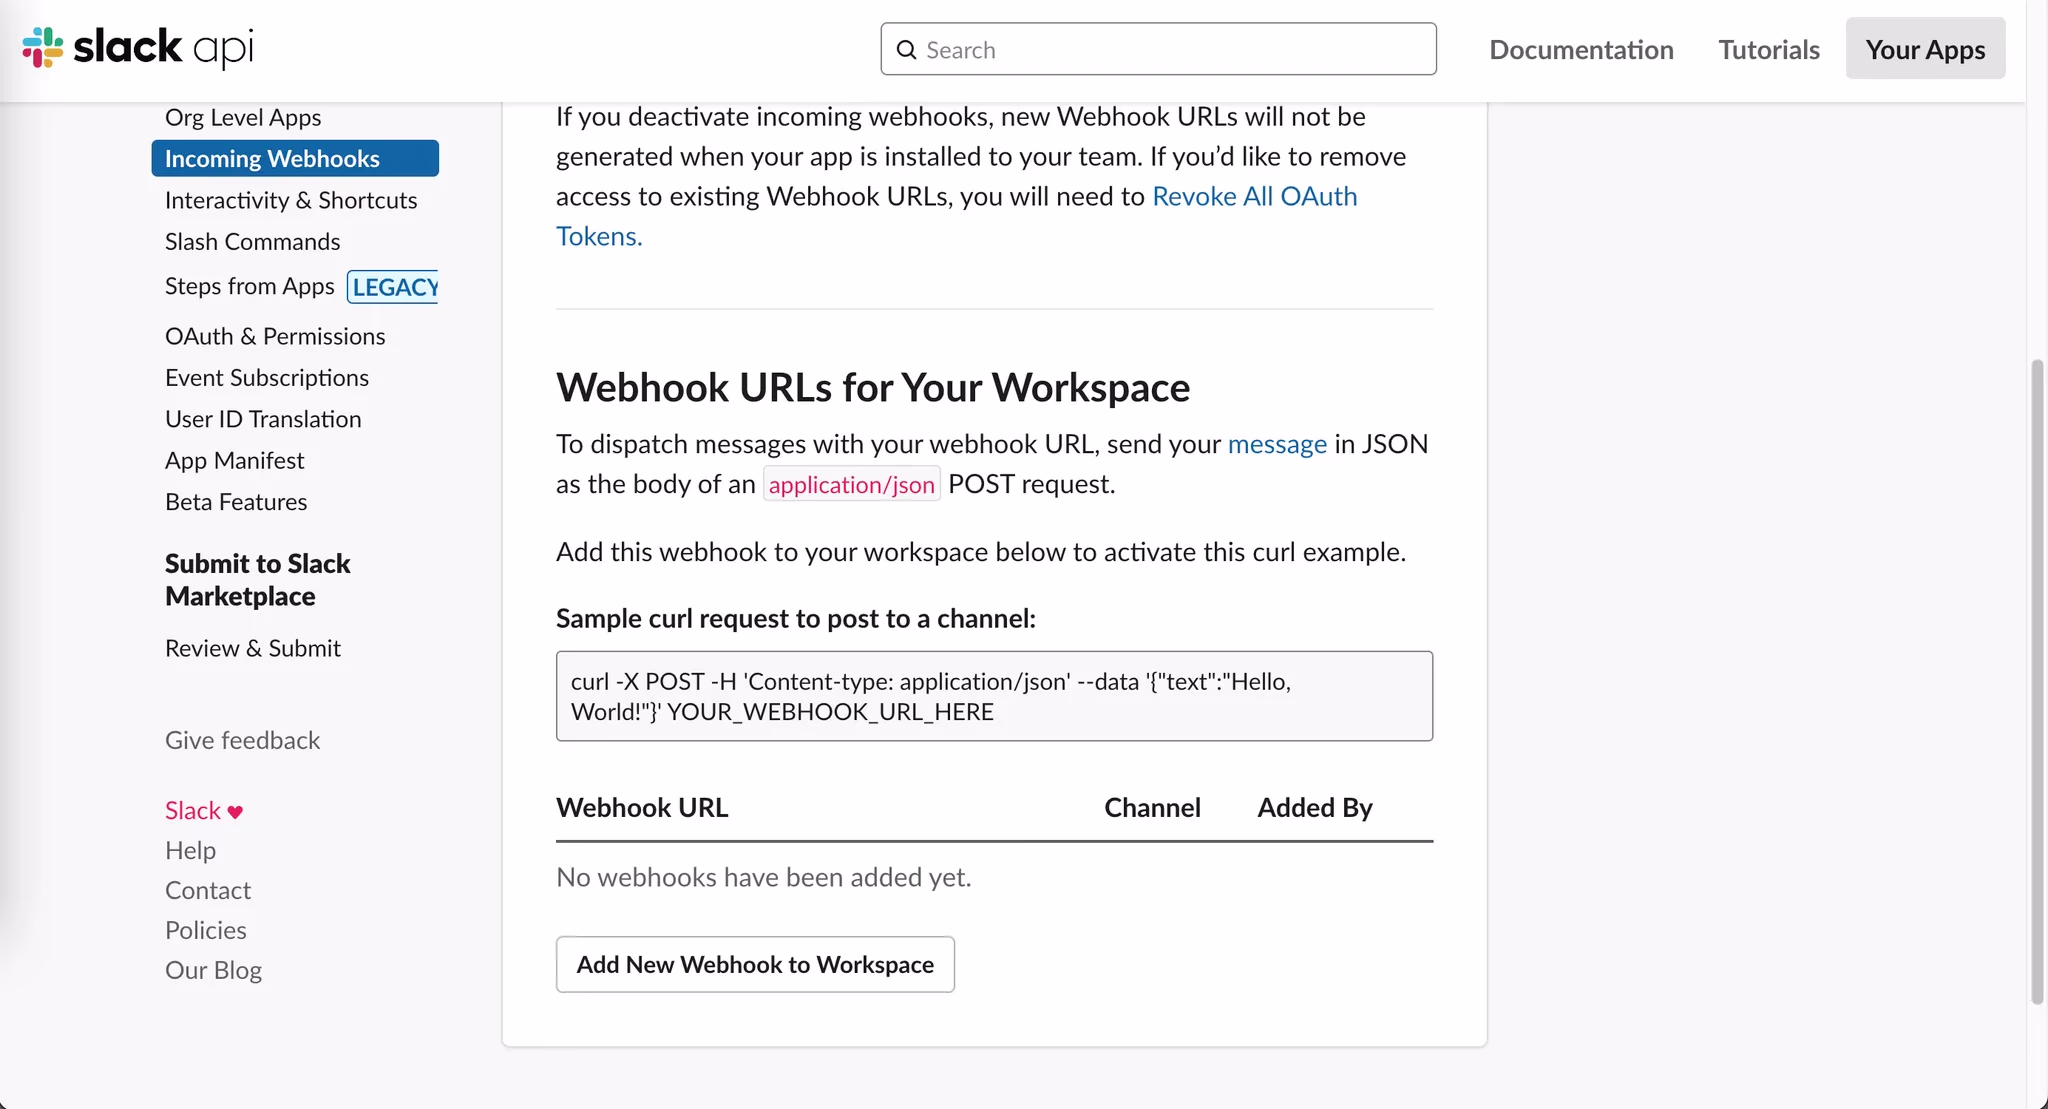Viewport: 2048px width, 1109px height.
Task: Open the Contact link
Action: point(208,890)
